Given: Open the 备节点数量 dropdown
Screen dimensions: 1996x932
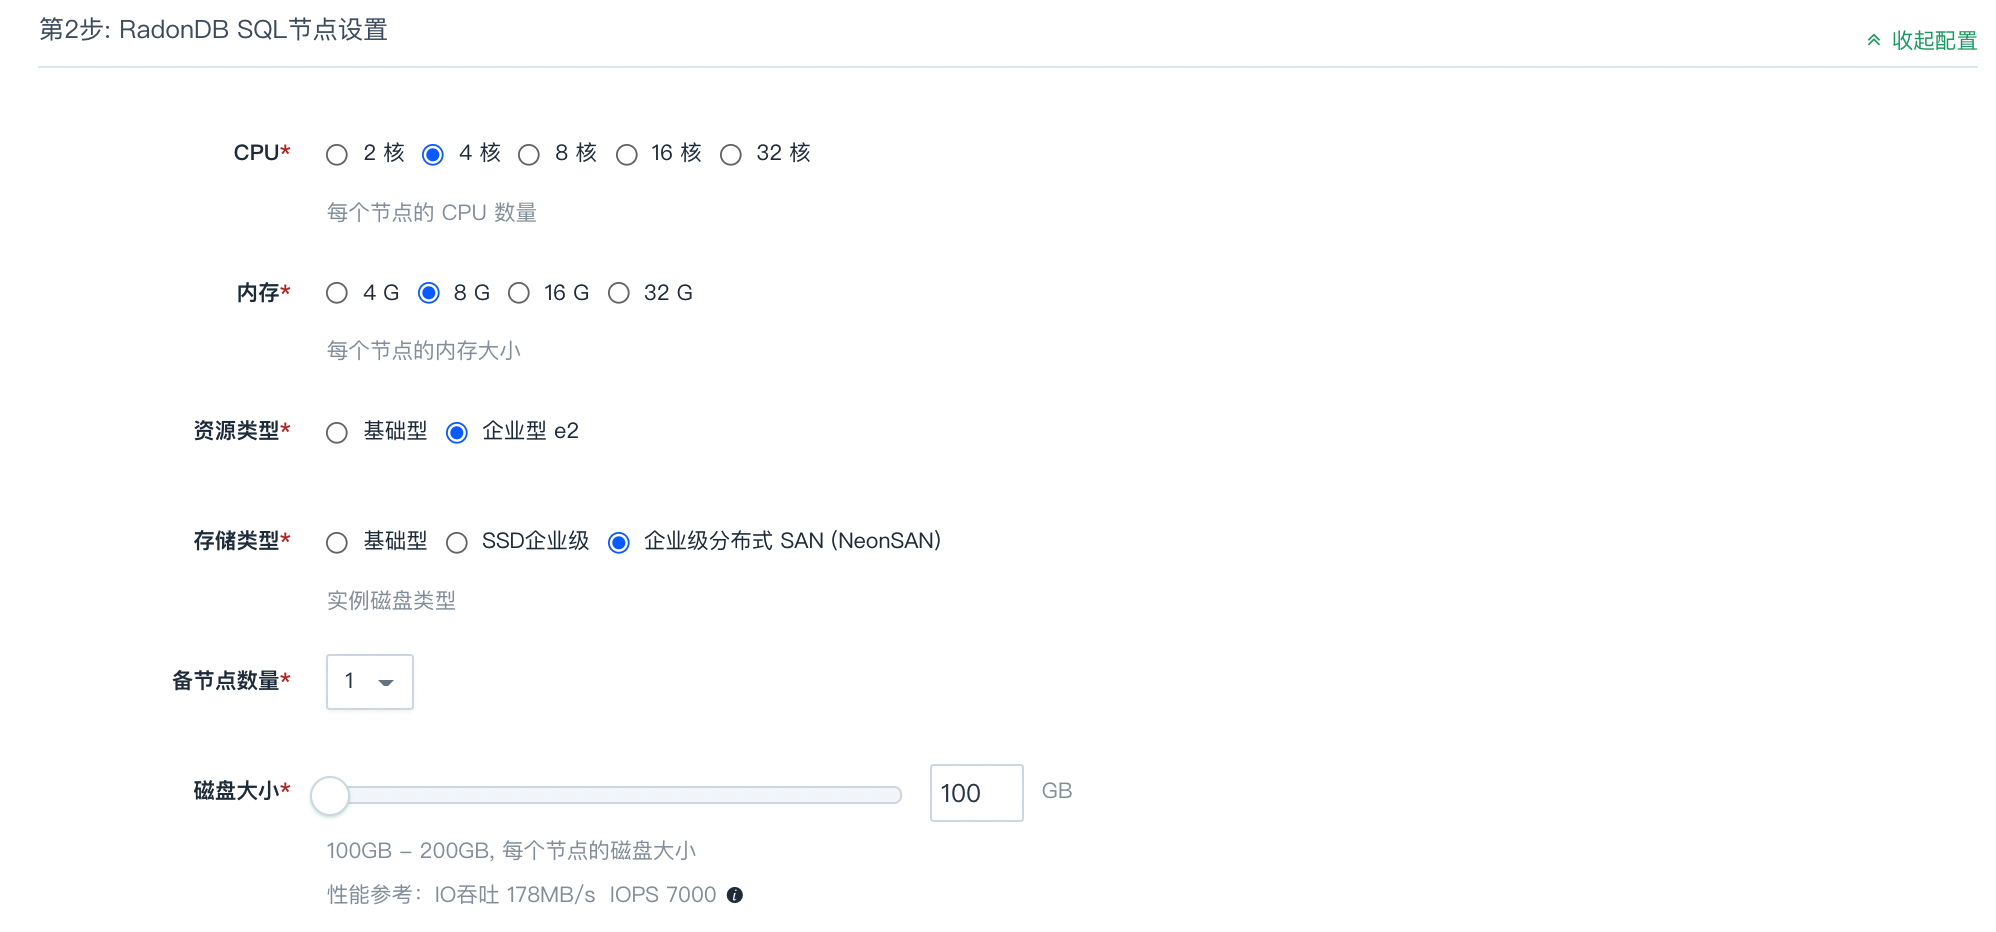Looking at the screenshot, I should click(370, 682).
